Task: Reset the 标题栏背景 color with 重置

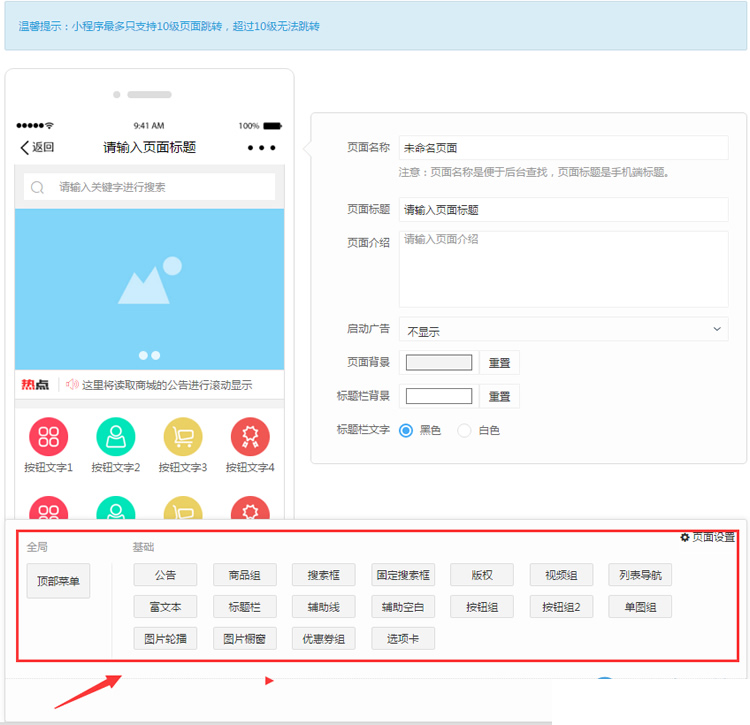Action: pos(499,396)
